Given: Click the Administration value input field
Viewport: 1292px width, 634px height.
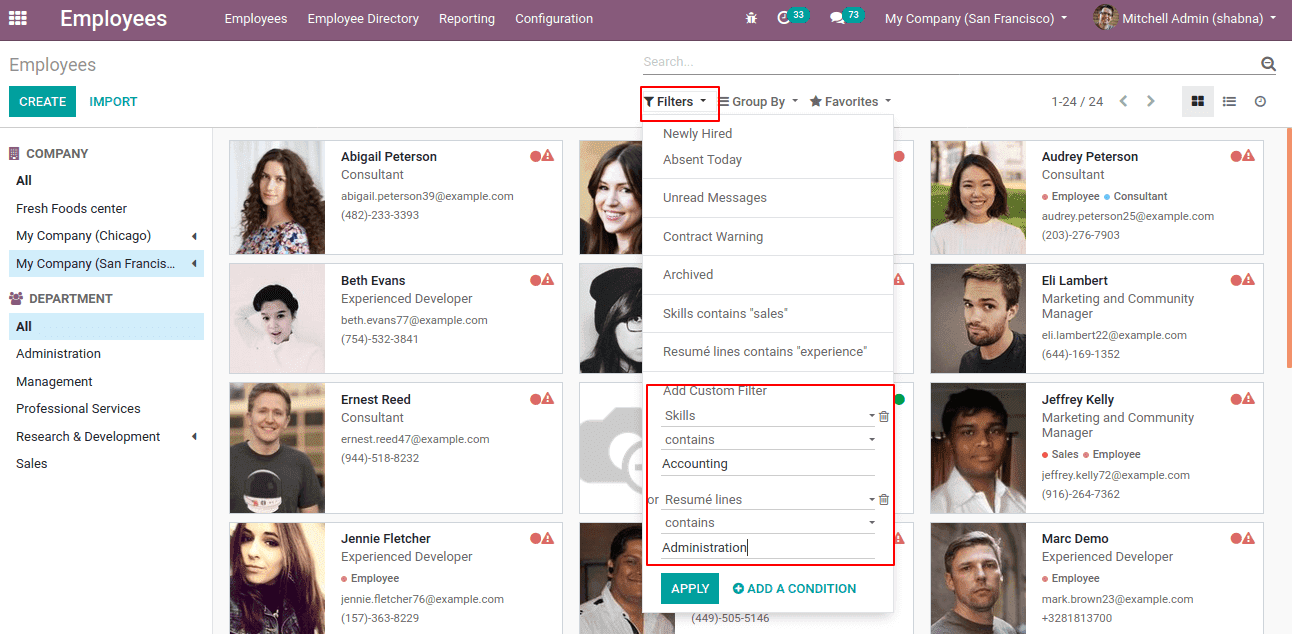Looking at the screenshot, I should (x=768, y=548).
